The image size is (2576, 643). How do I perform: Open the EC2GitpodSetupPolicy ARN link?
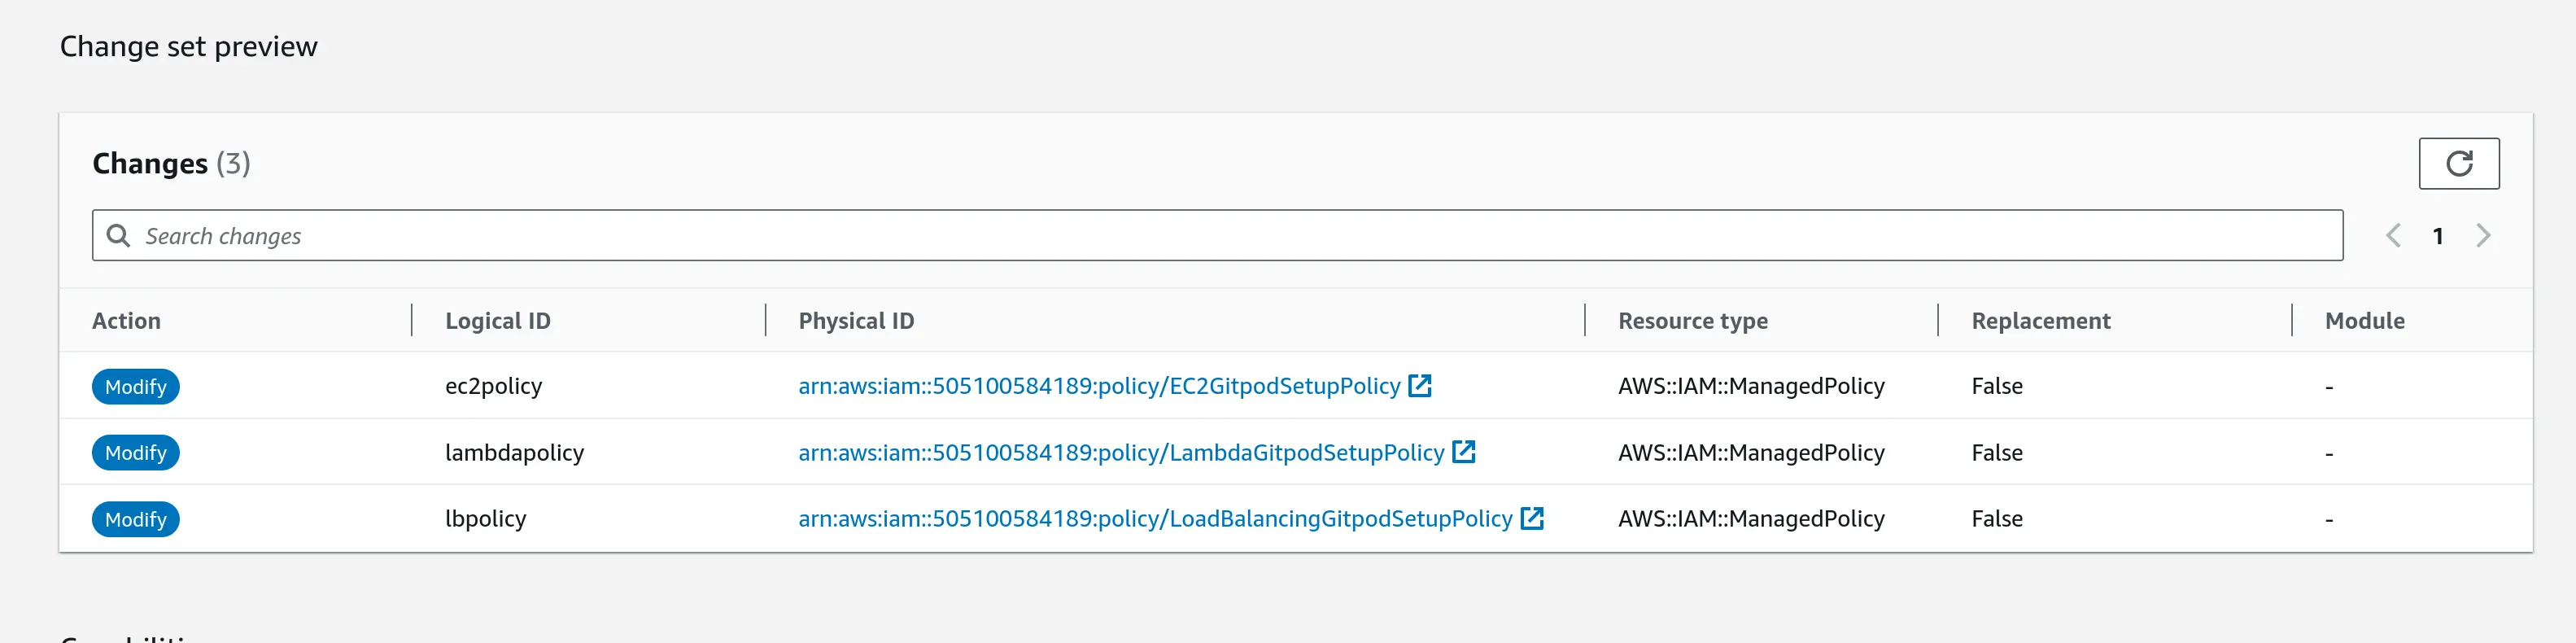click(1099, 386)
